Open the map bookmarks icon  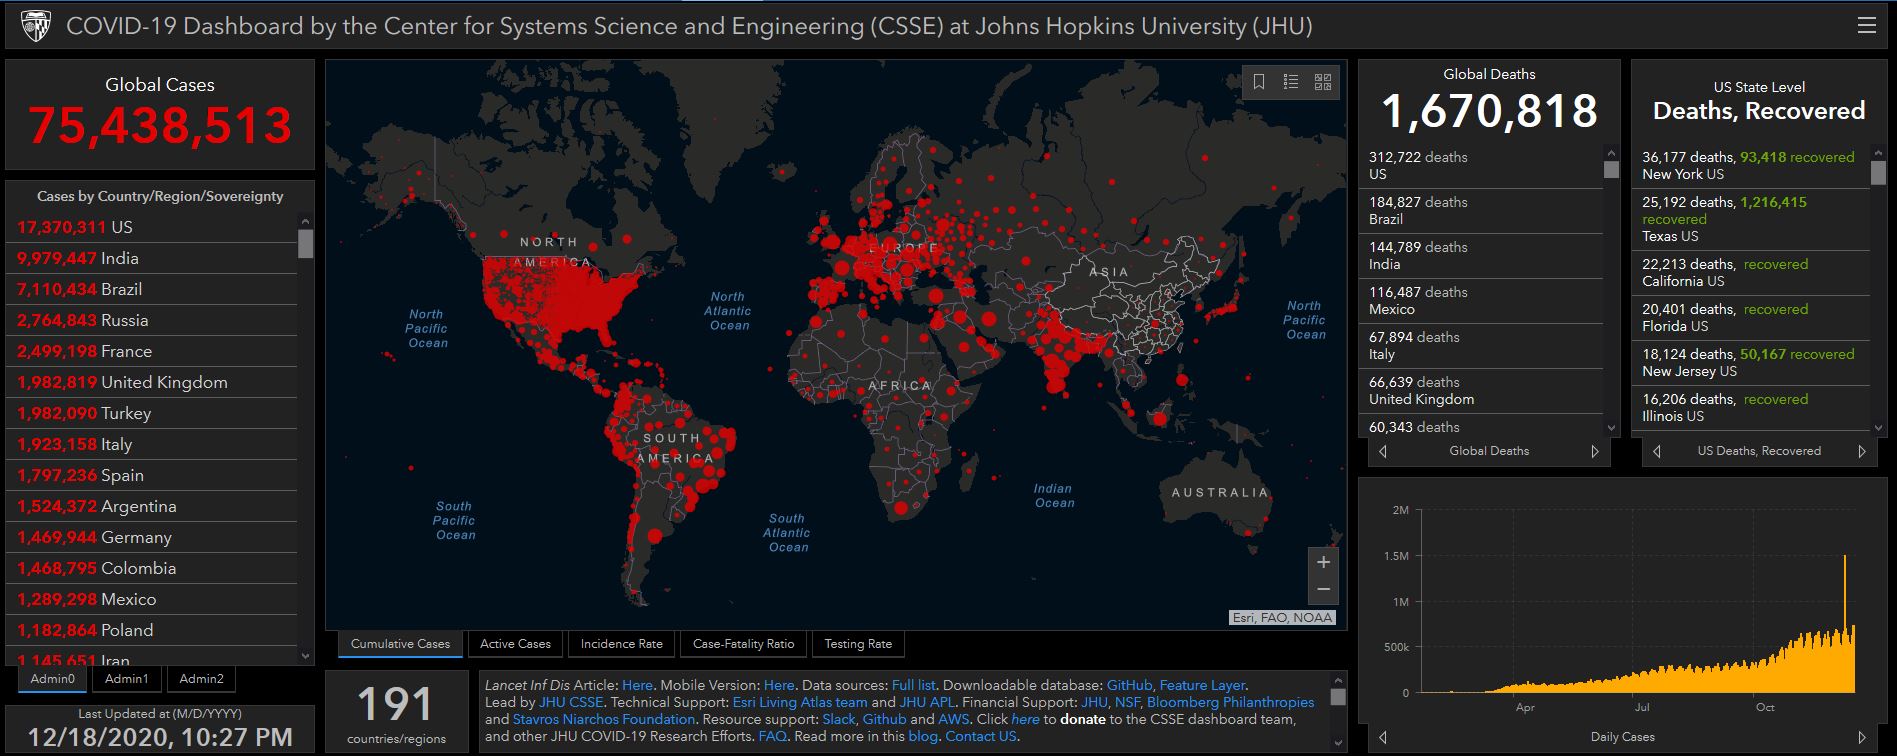click(1259, 82)
